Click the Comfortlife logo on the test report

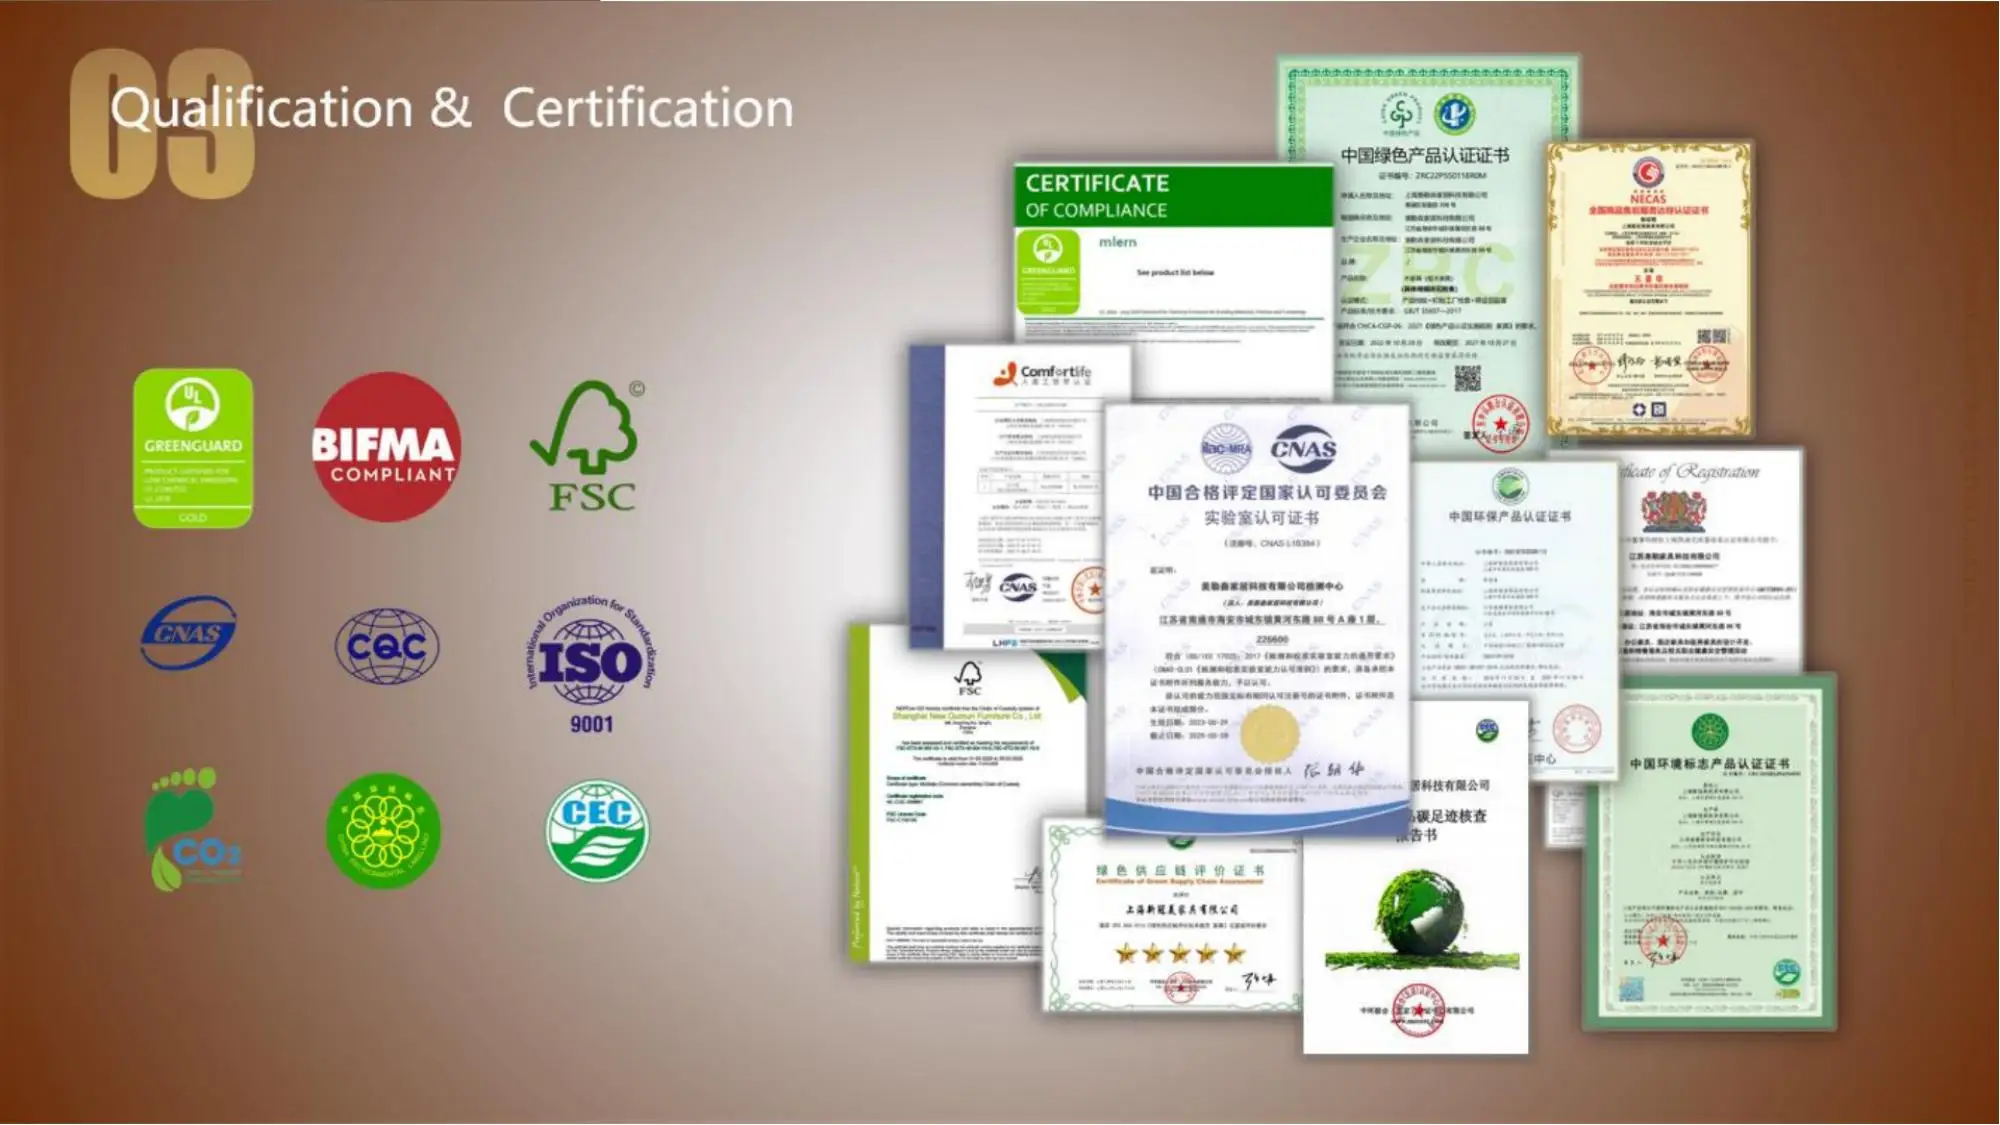[x=1042, y=375]
